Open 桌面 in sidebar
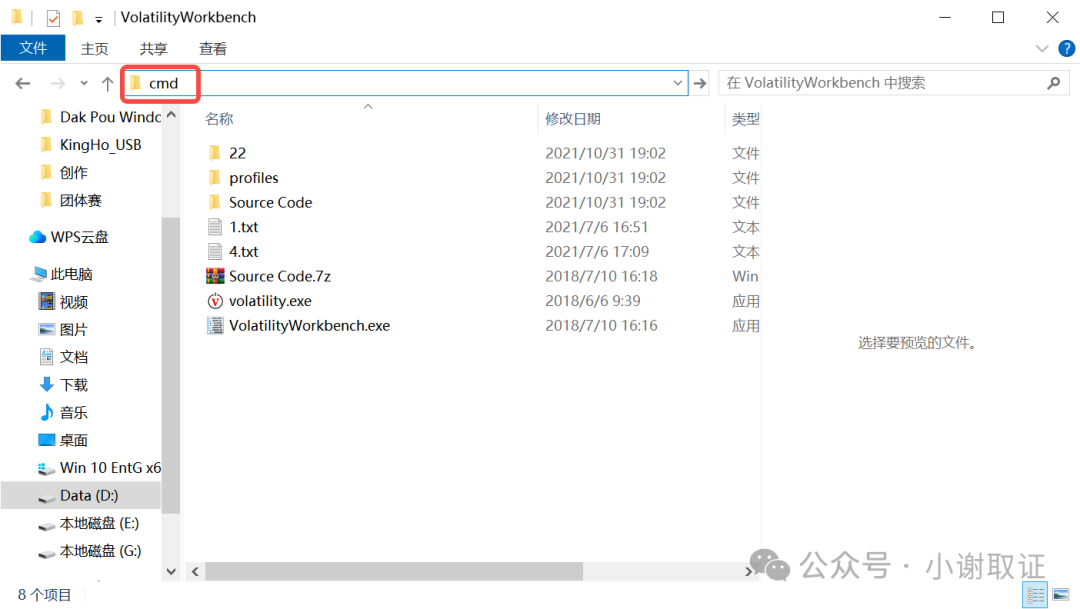The image size is (1080, 609). [x=74, y=440]
